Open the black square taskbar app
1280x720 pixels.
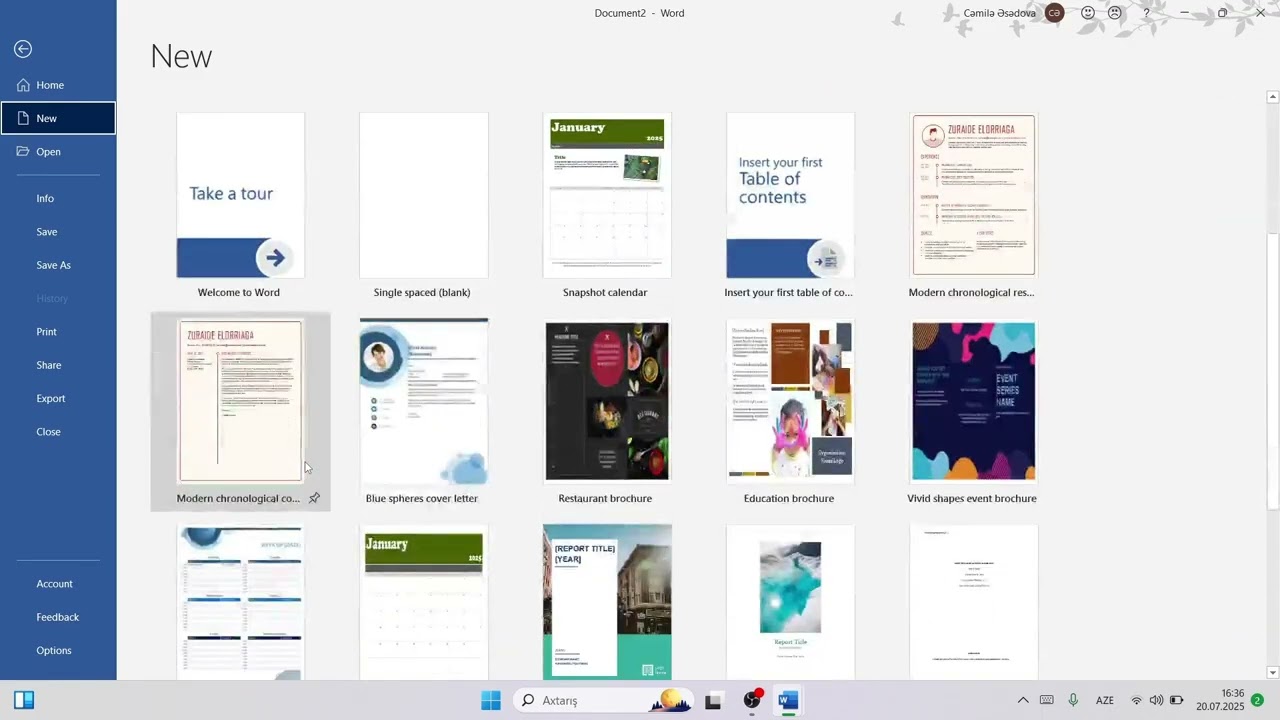(x=713, y=701)
